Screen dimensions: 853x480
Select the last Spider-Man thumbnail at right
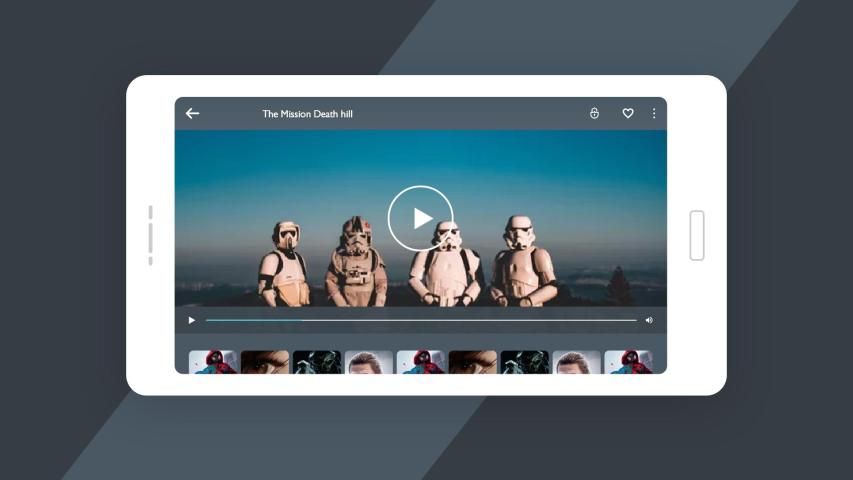[x=629, y=362]
